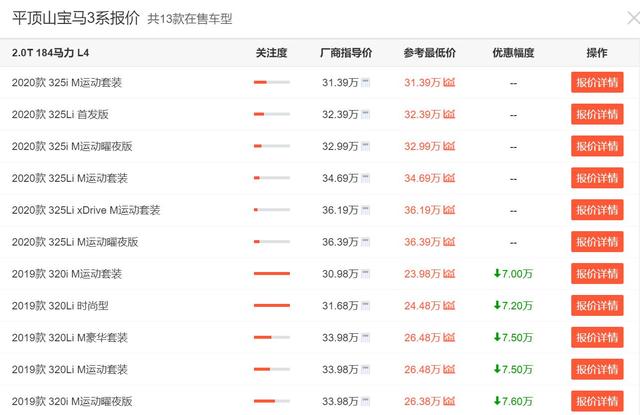The height and width of the screenshot is (415, 640).
Task: Click the 2.0T 184马力 L4 group header
Action: point(50,53)
